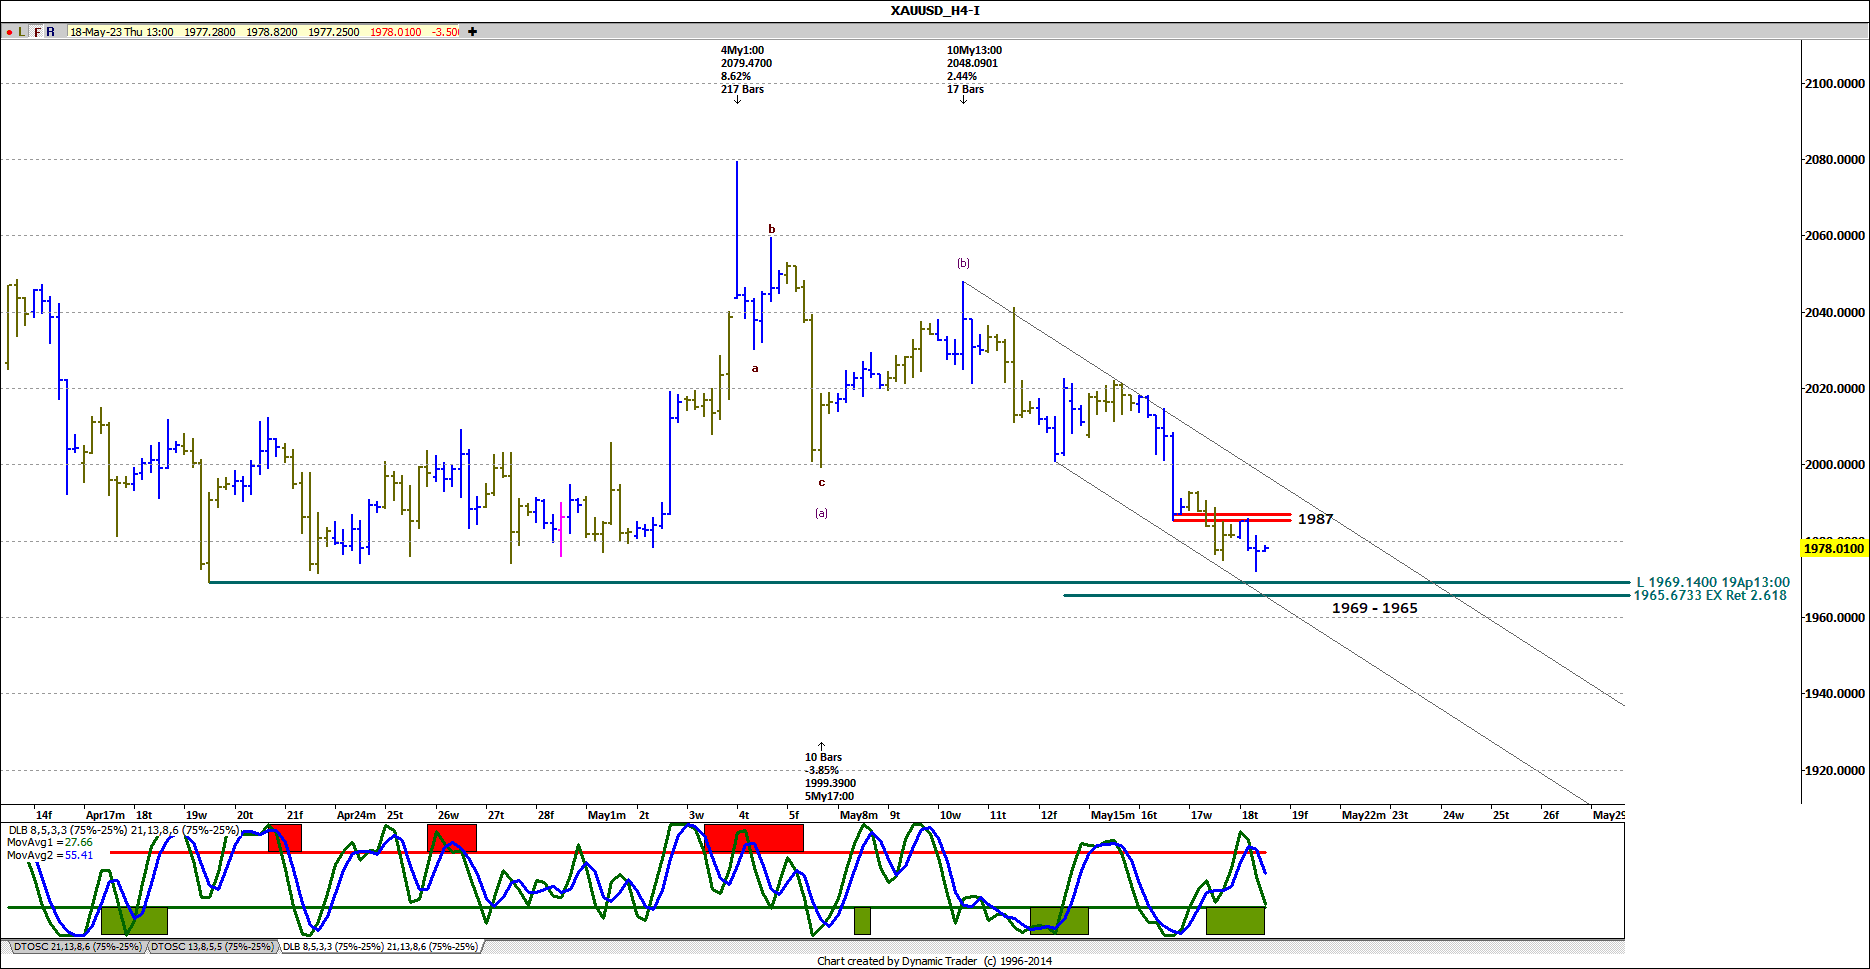1870x969 pixels.
Task: Click MovAvg1 = 27.66 indicator value
Action: point(50,843)
